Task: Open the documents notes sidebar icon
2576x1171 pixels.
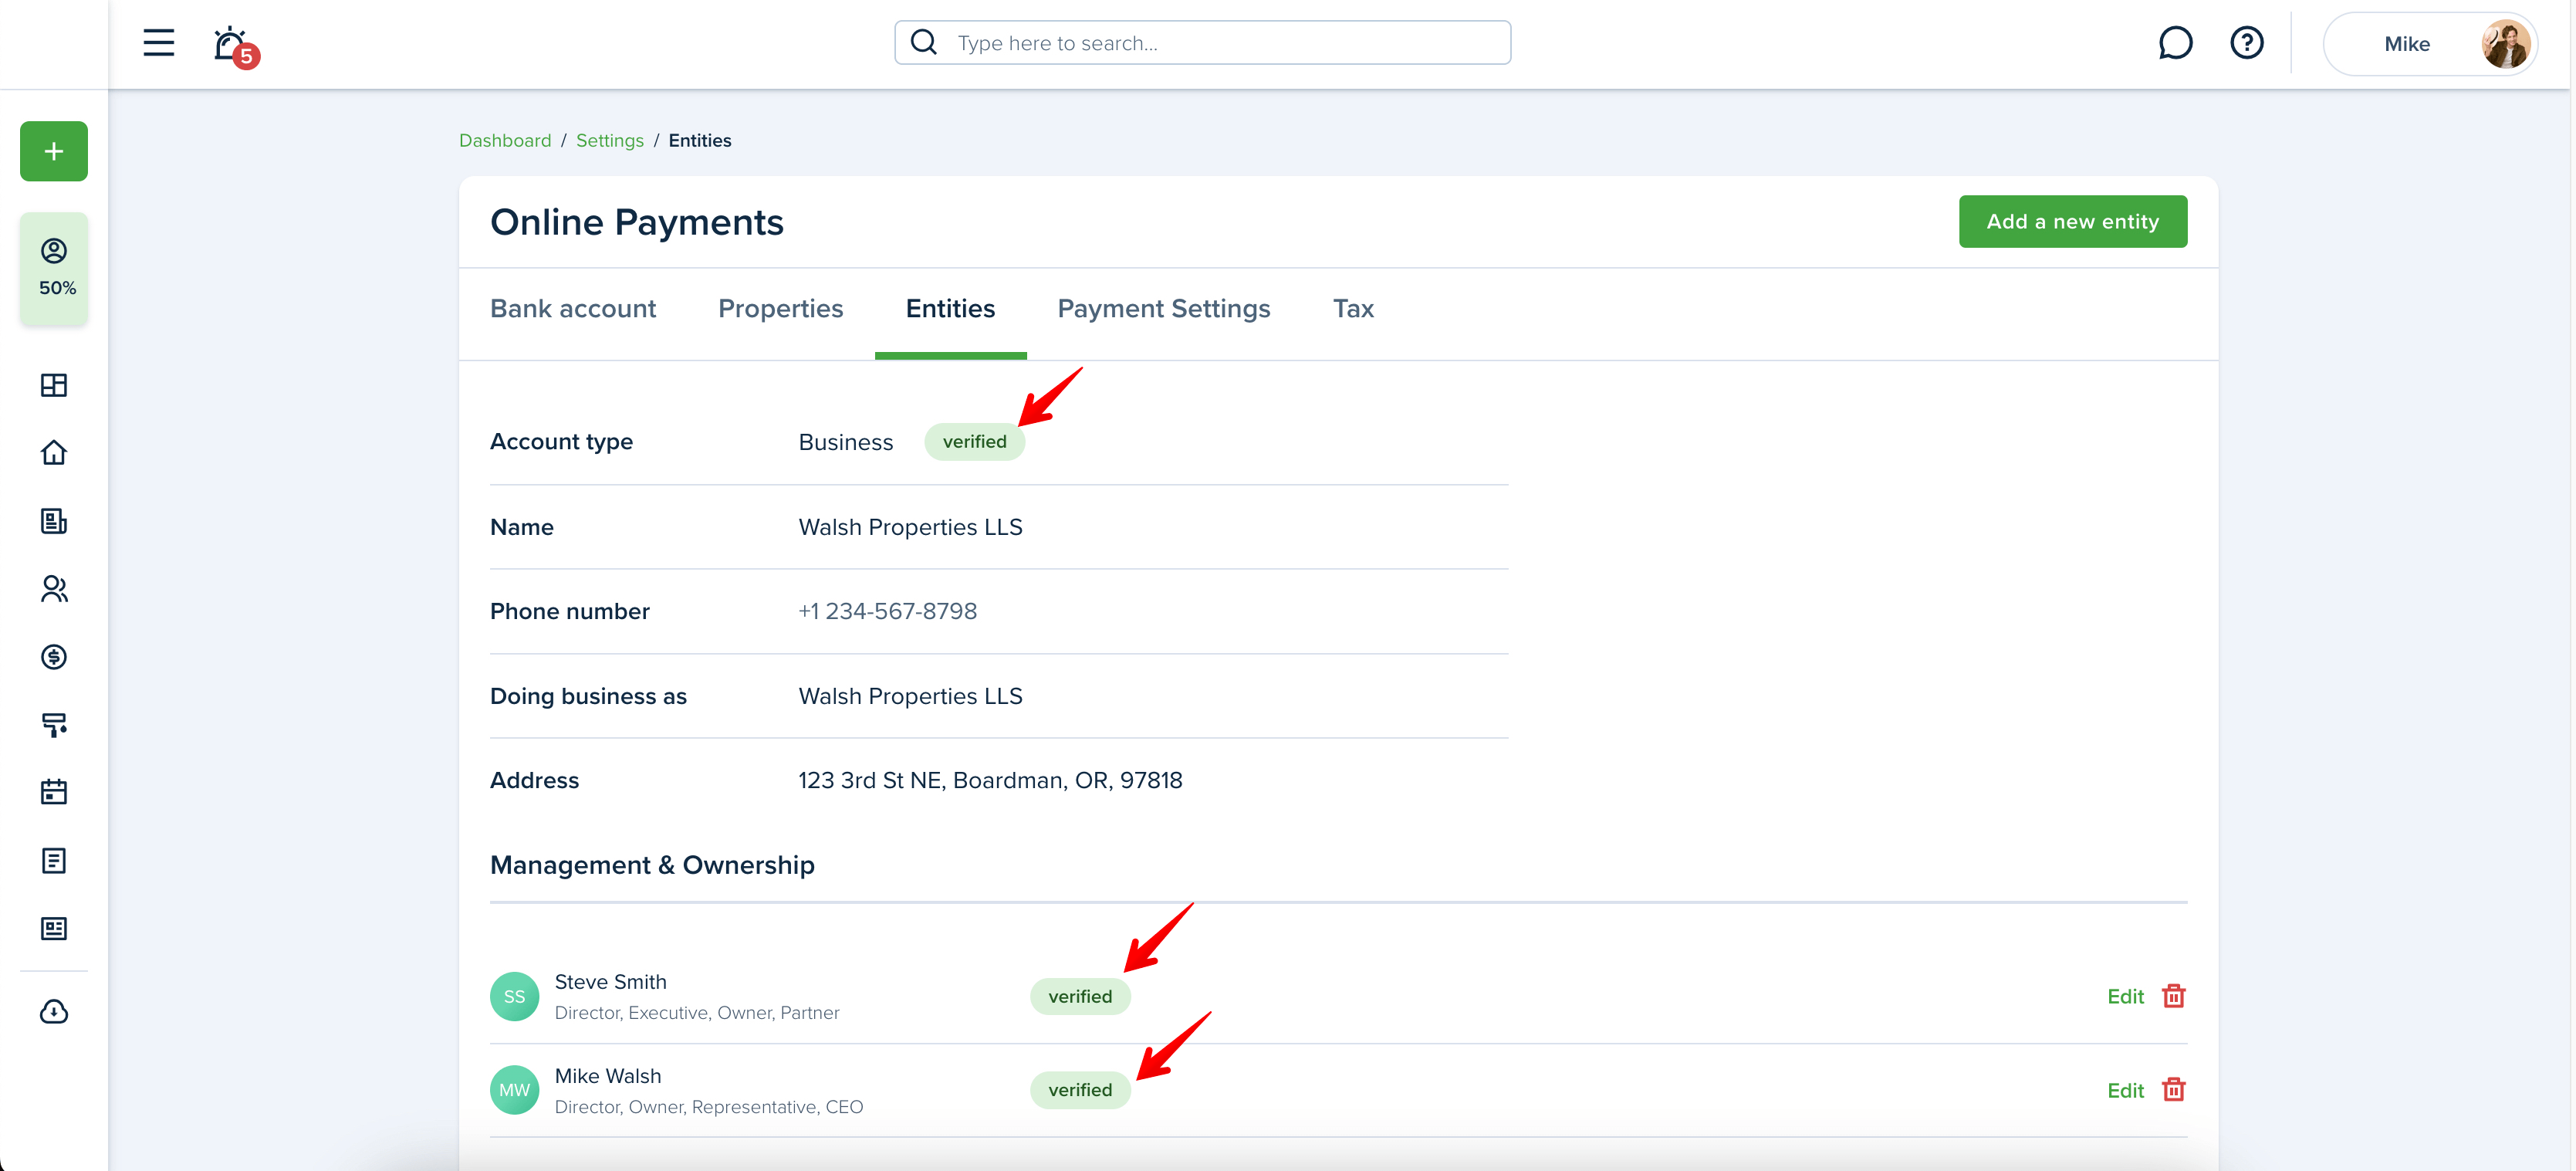Action: pyautogui.click(x=54, y=861)
